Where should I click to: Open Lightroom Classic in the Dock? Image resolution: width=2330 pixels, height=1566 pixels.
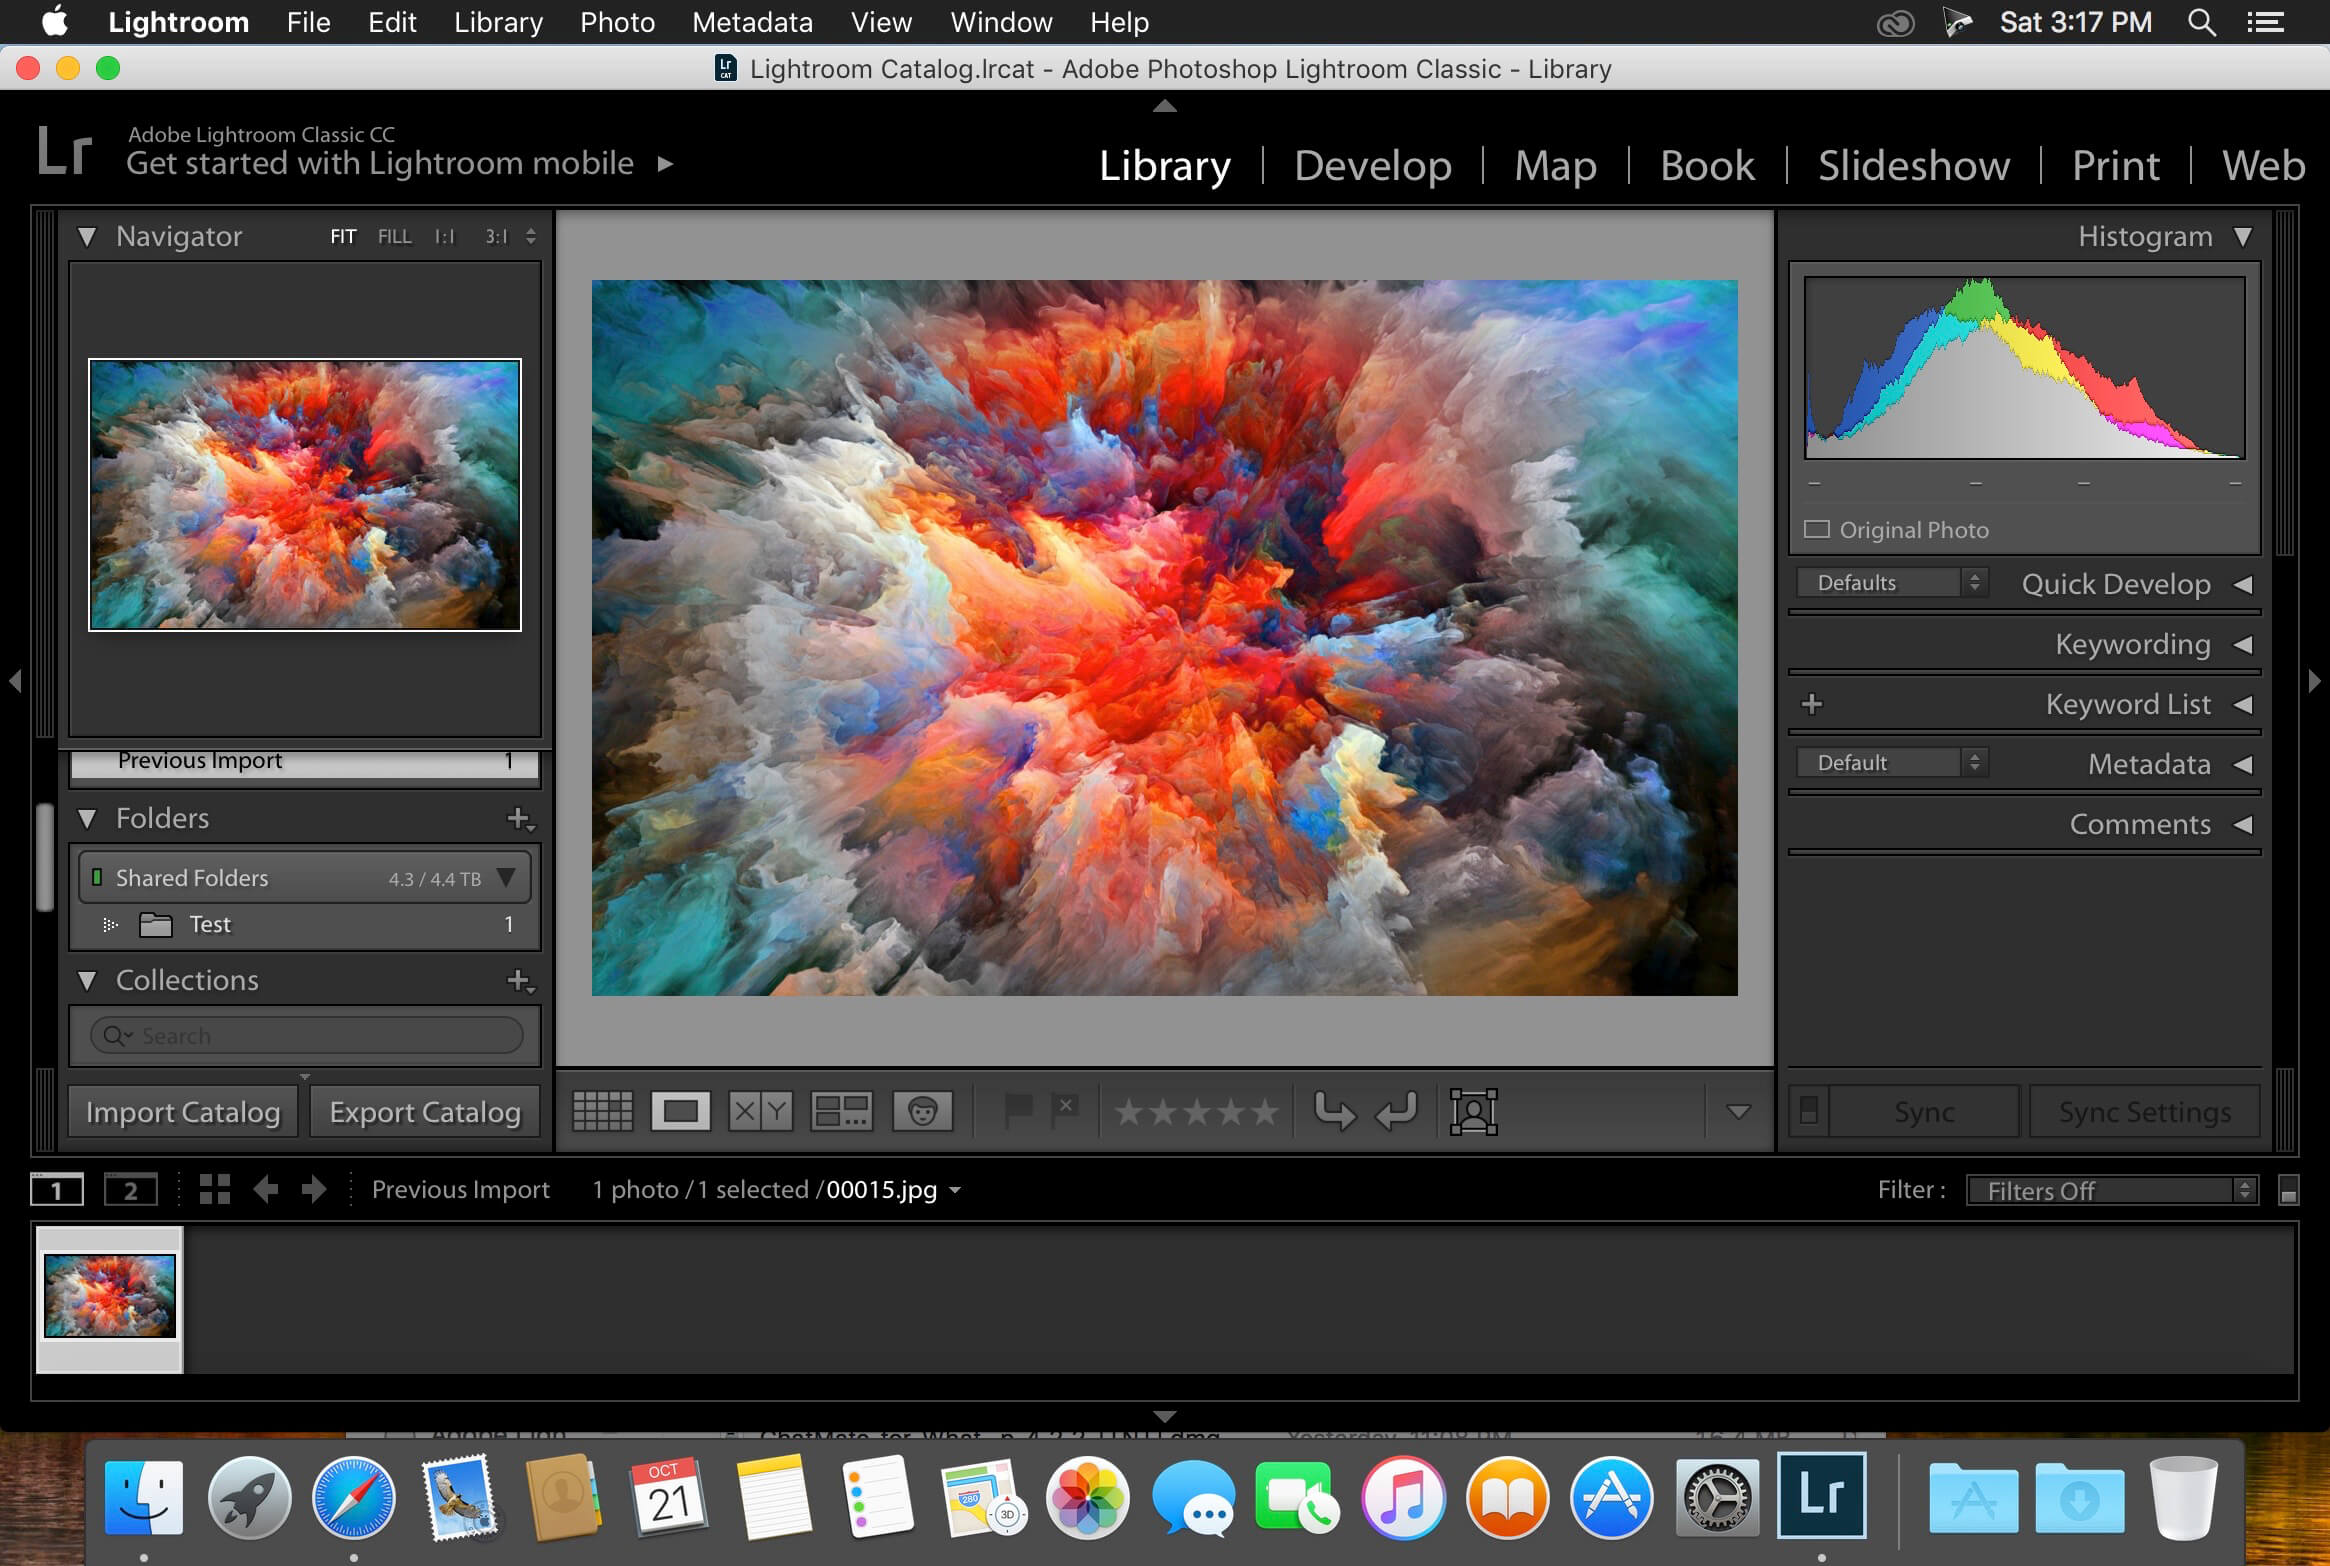click(1821, 1500)
